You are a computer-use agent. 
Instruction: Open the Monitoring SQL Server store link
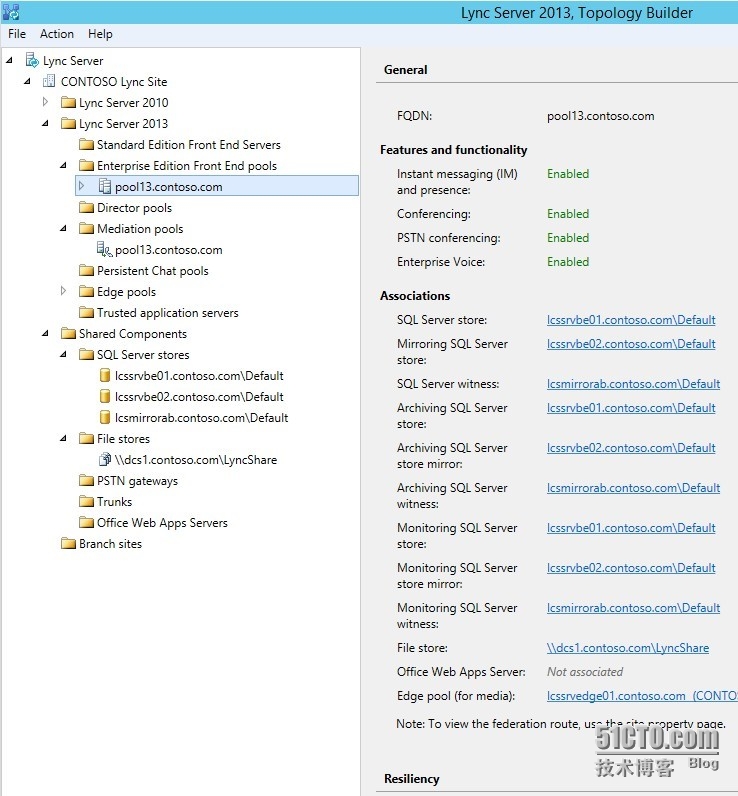pos(631,528)
